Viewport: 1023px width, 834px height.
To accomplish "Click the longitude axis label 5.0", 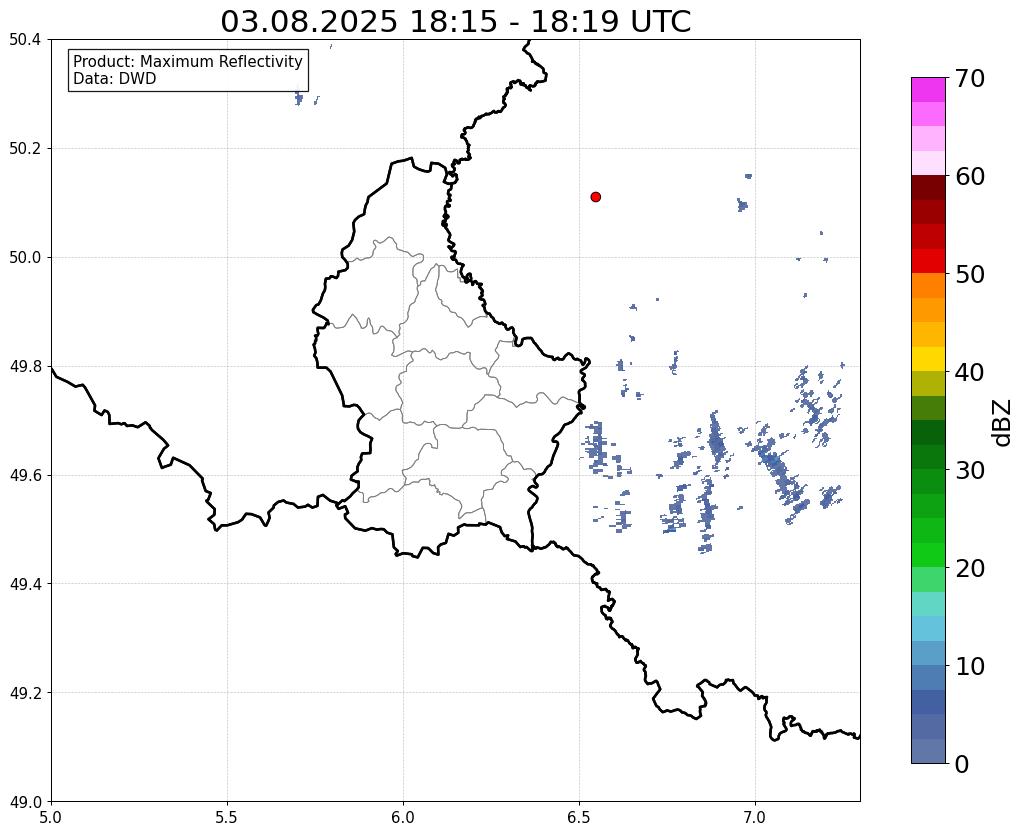I will pyautogui.click(x=51, y=818).
